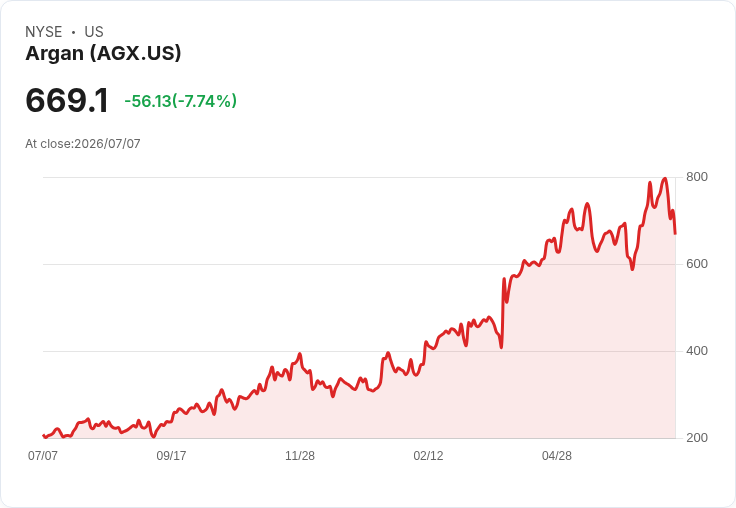The width and height of the screenshot is (736, 508).
Task: Select the 09/17 date on the x-axis
Action: click(x=171, y=455)
